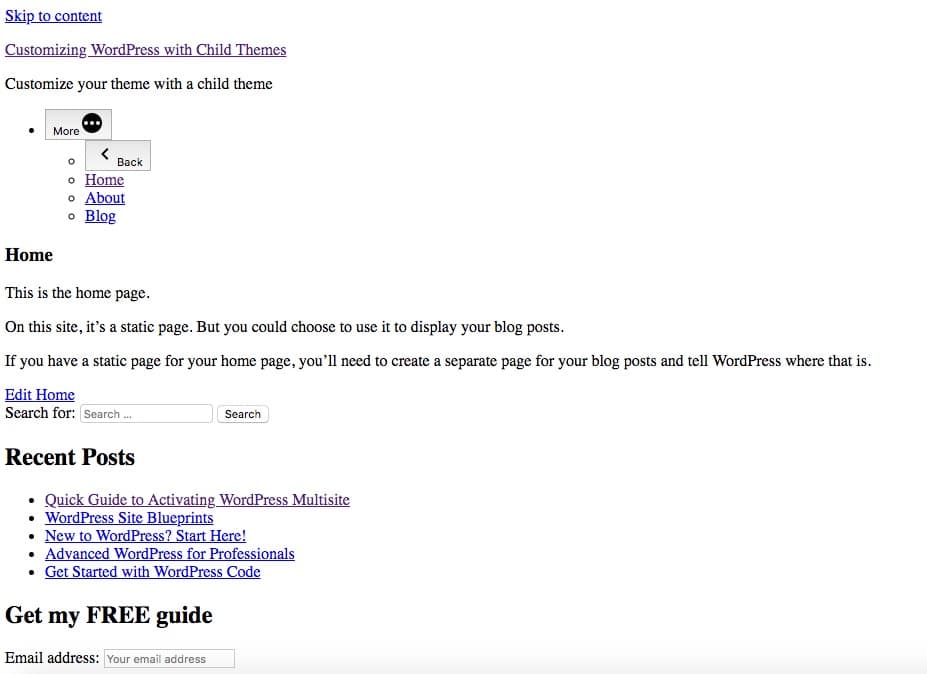Open the About menu item
The image size is (927, 674).
point(104,198)
